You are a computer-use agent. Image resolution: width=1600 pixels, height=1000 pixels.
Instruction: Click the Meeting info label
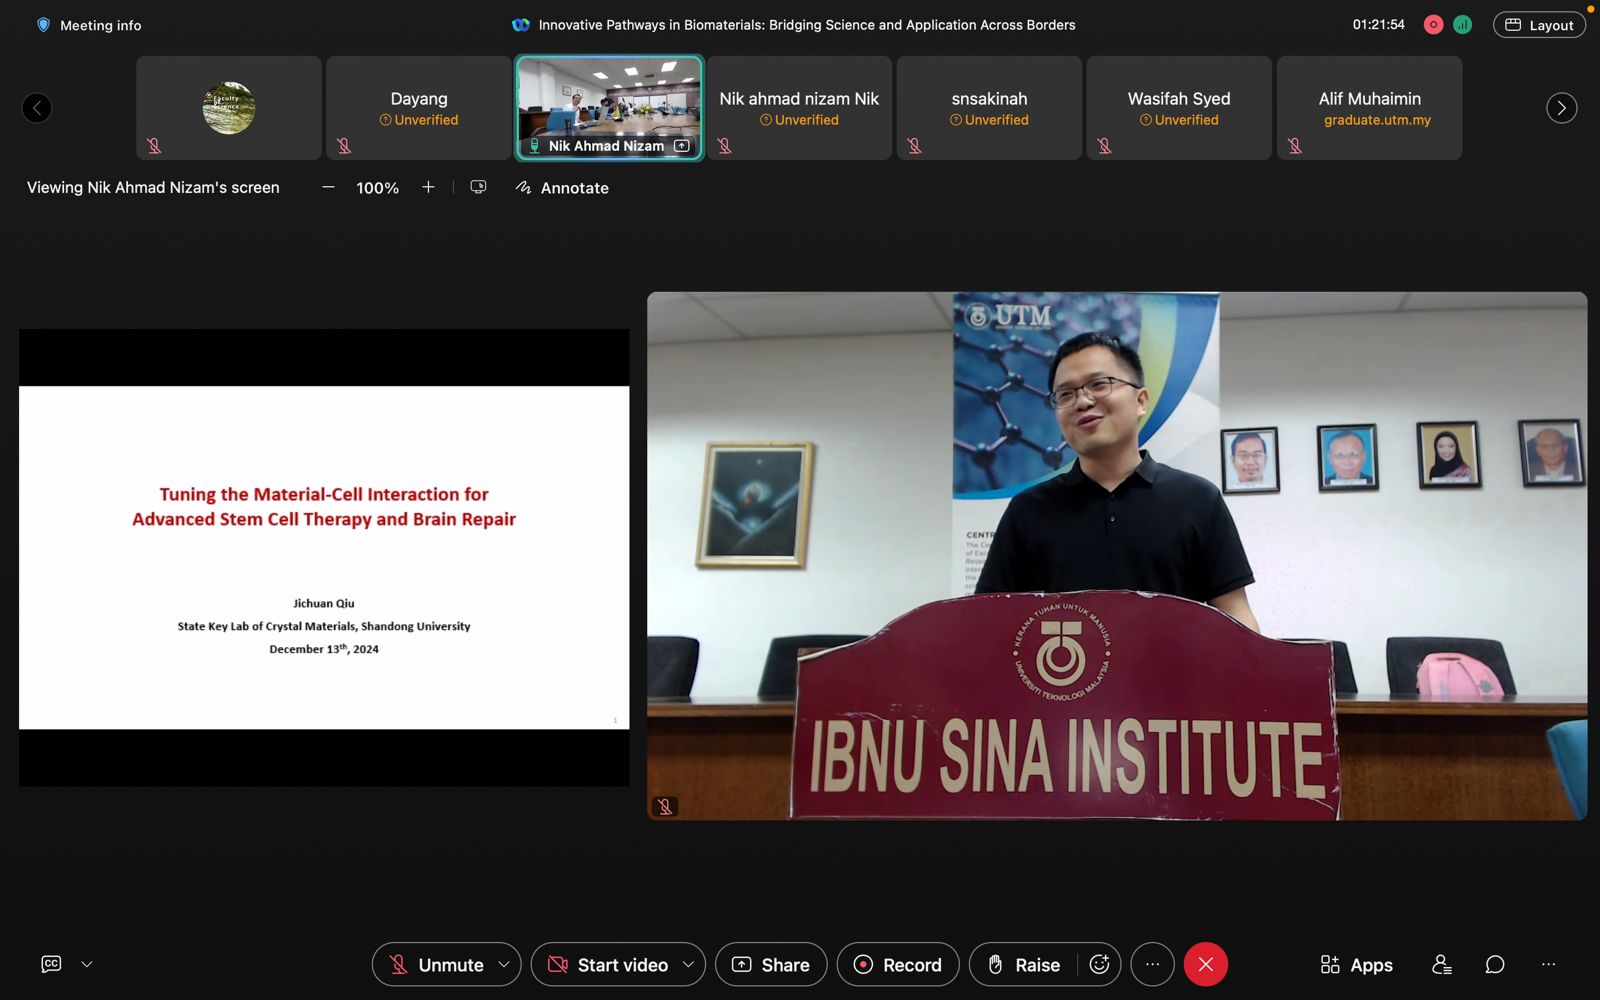point(100,26)
